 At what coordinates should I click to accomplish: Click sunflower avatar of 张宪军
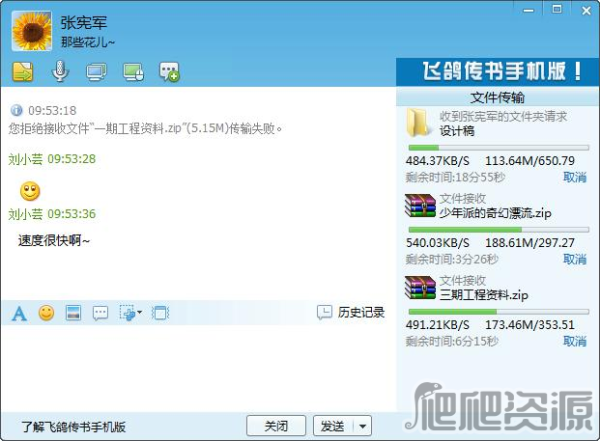[x=32, y=31]
